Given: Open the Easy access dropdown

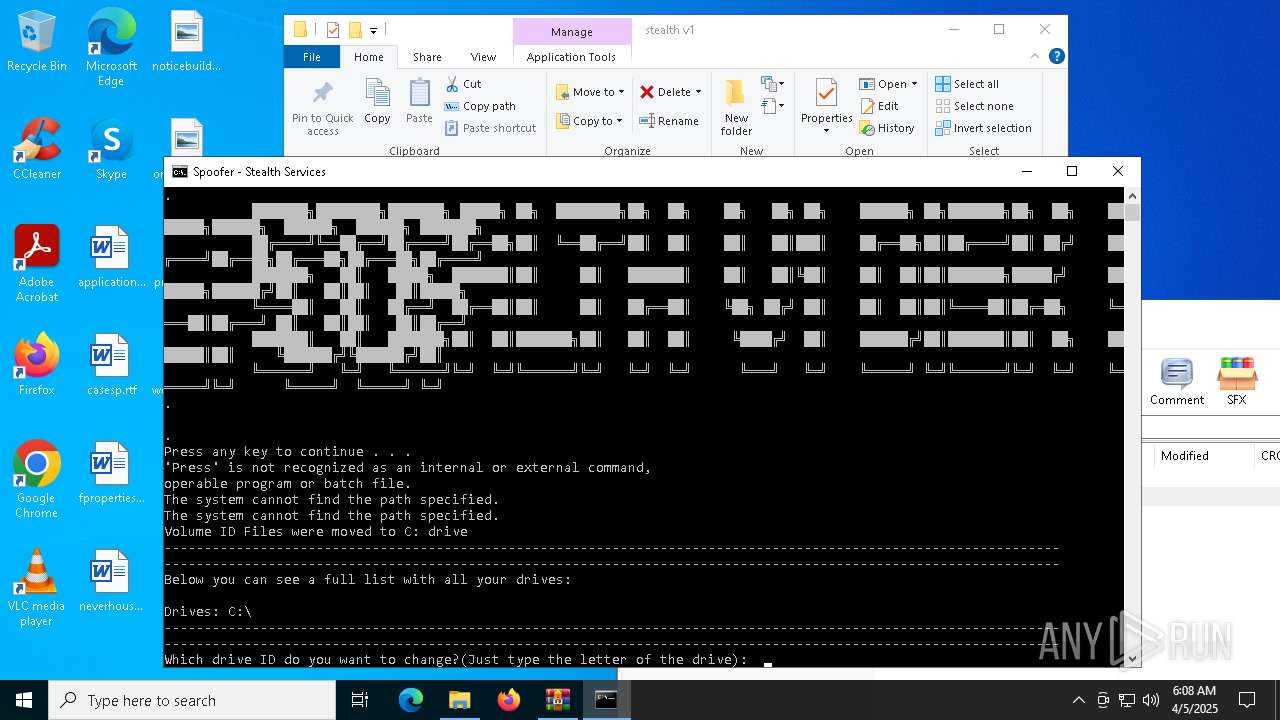Looking at the screenshot, I should coord(773,105).
